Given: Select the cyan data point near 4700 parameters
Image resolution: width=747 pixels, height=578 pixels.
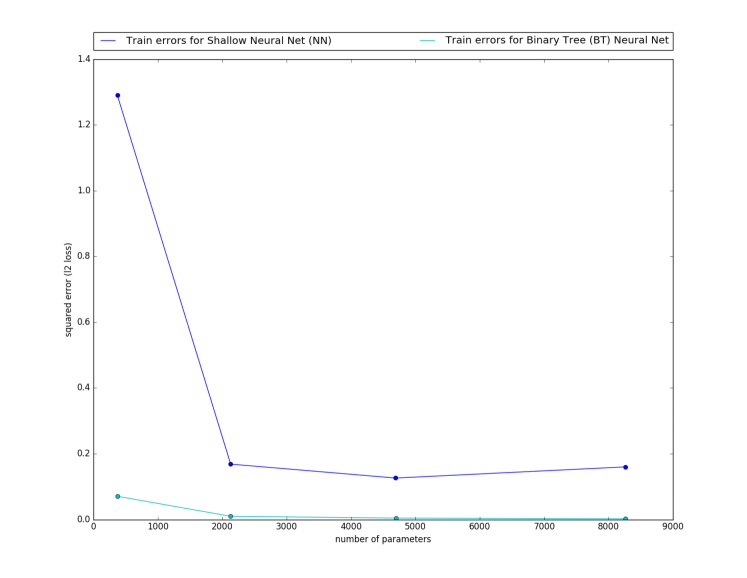Looking at the screenshot, I should 396,518.
